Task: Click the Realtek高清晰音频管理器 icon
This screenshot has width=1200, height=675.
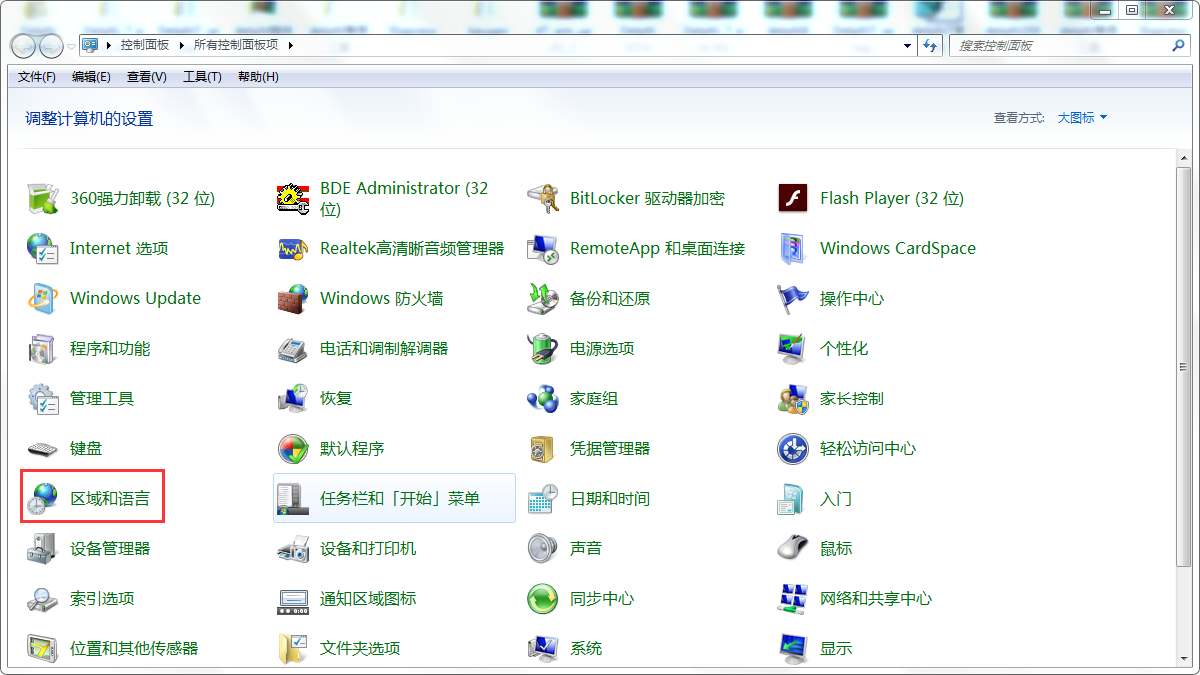Action: [292, 248]
